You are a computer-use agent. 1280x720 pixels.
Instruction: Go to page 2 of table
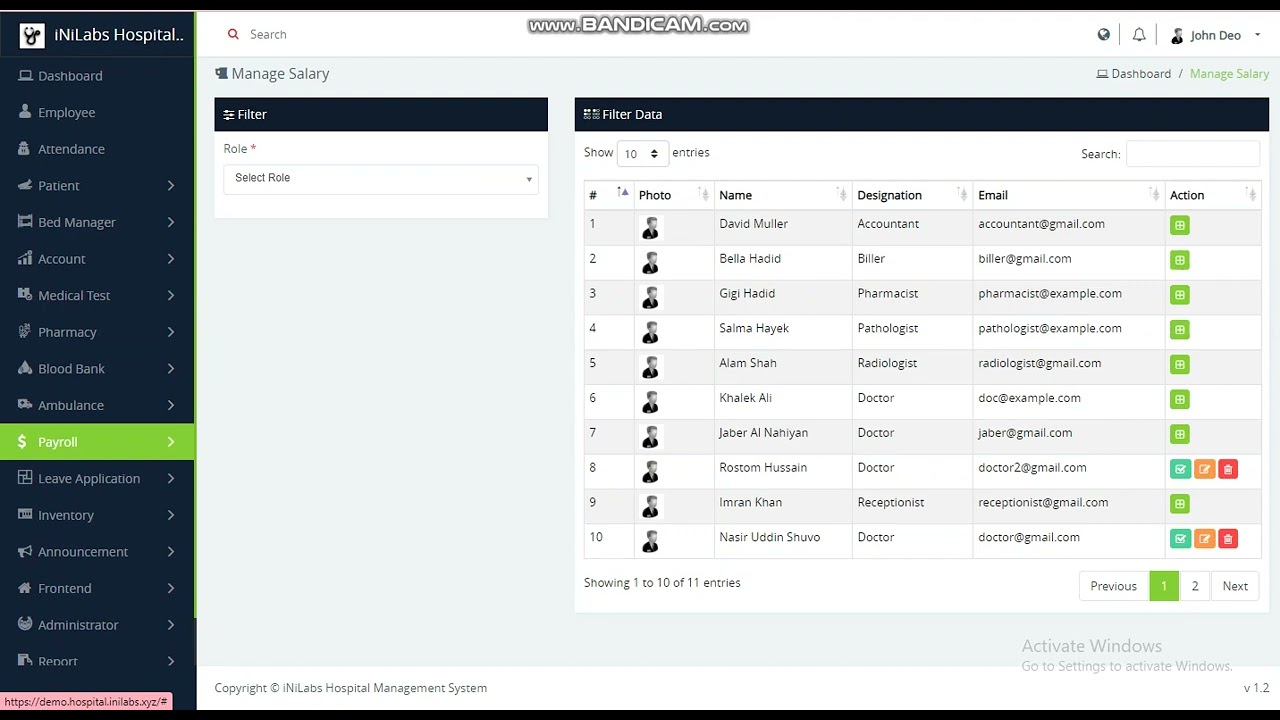pos(1195,587)
